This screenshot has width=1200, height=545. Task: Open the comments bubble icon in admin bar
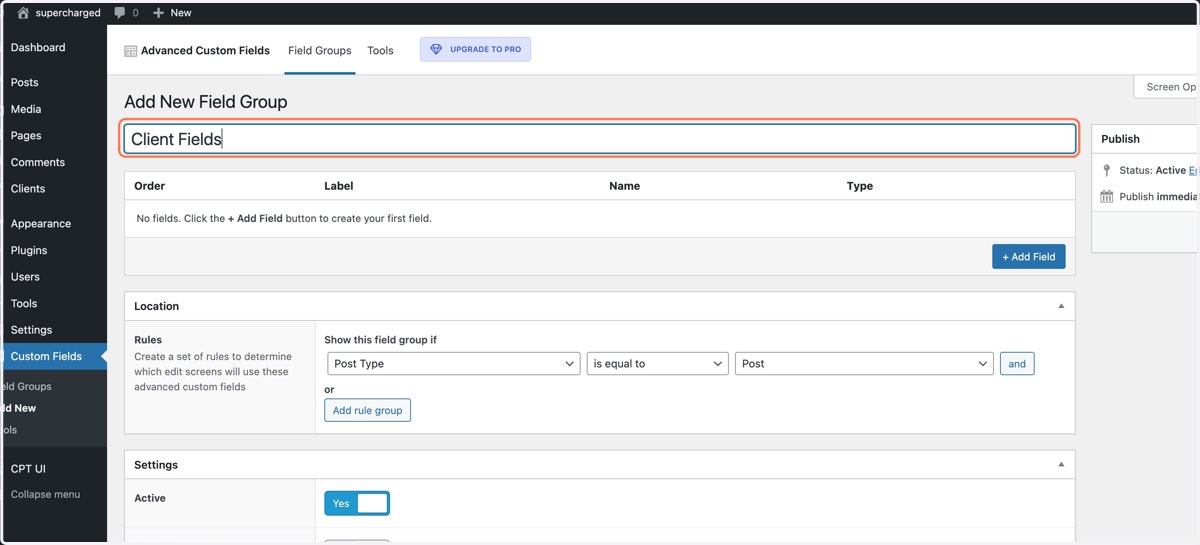pyautogui.click(x=120, y=13)
